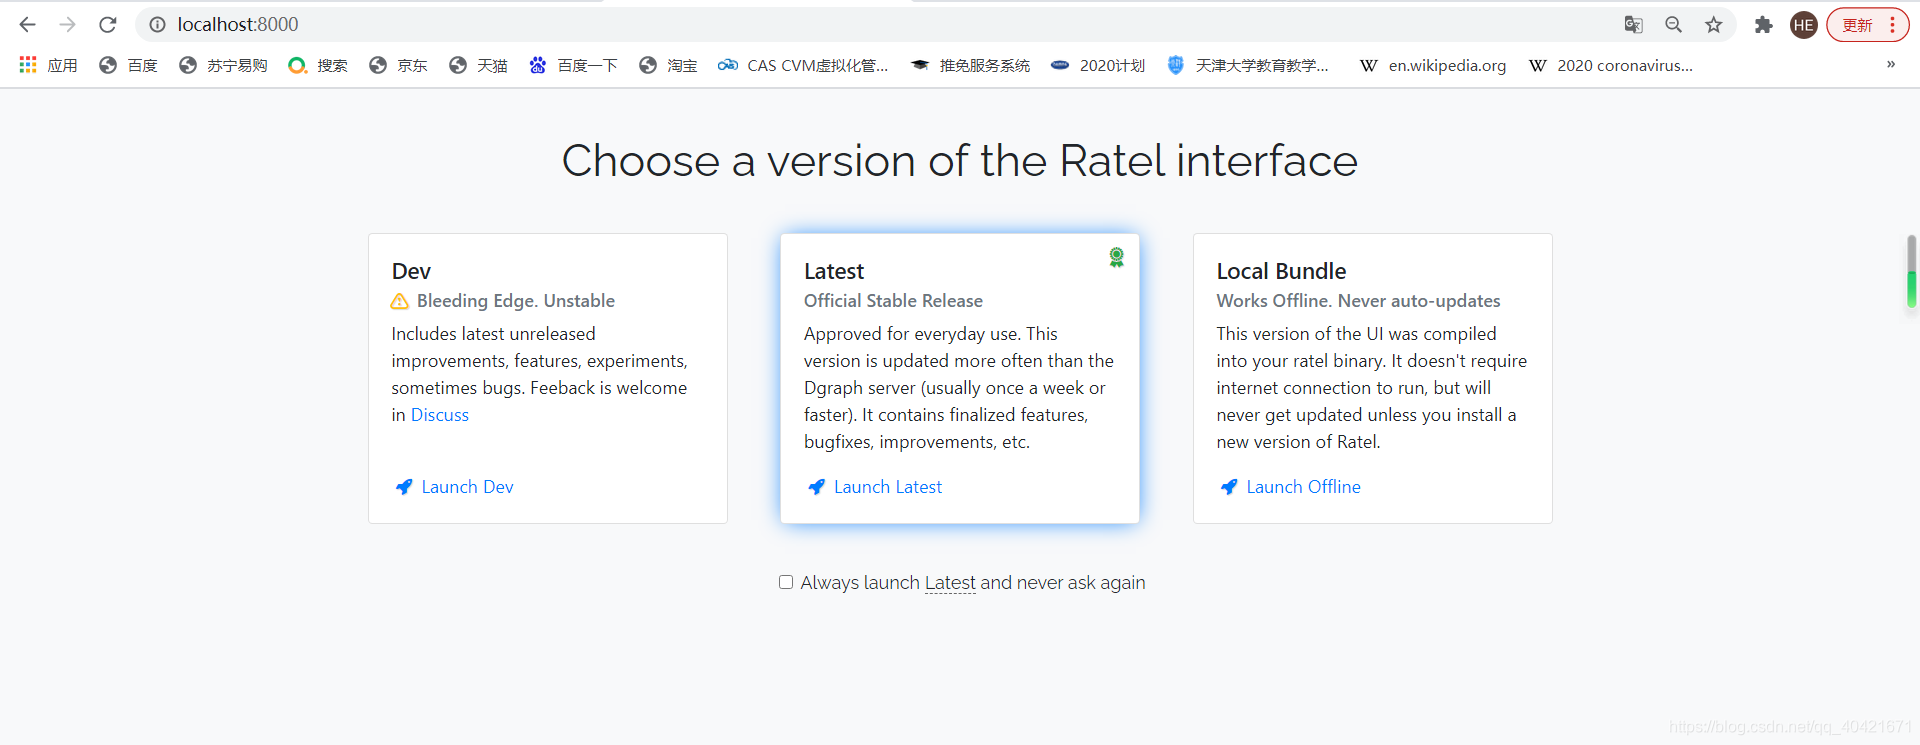The image size is (1920, 745).
Task: Open the 应用 apps shortcut
Action: [48, 65]
